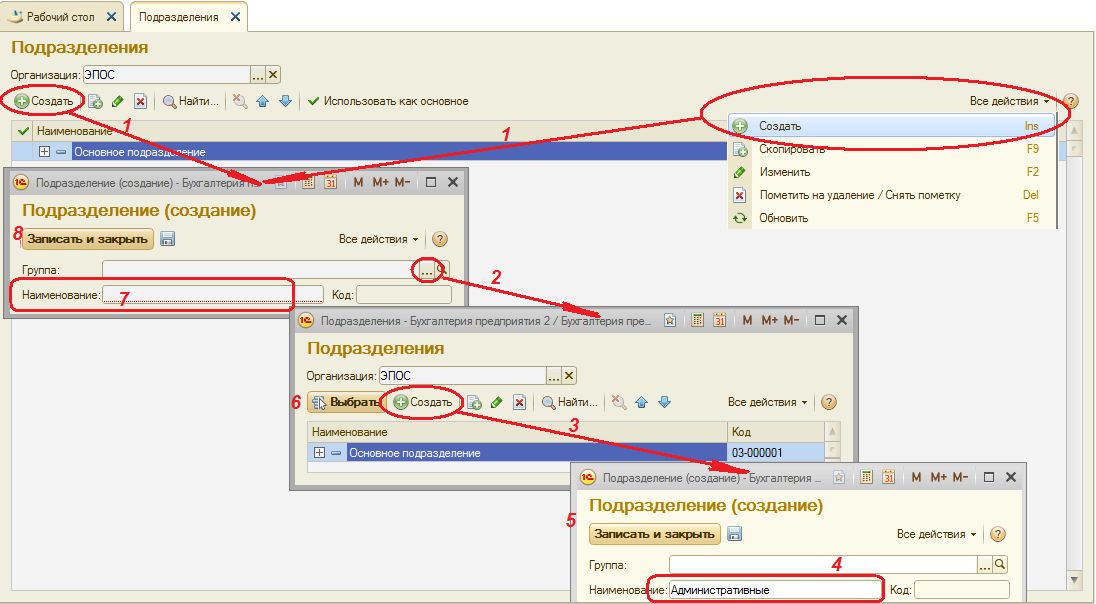Select Скопировать menu entry
Viewport: 1096px width, 604px height.
[x=891, y=149]
